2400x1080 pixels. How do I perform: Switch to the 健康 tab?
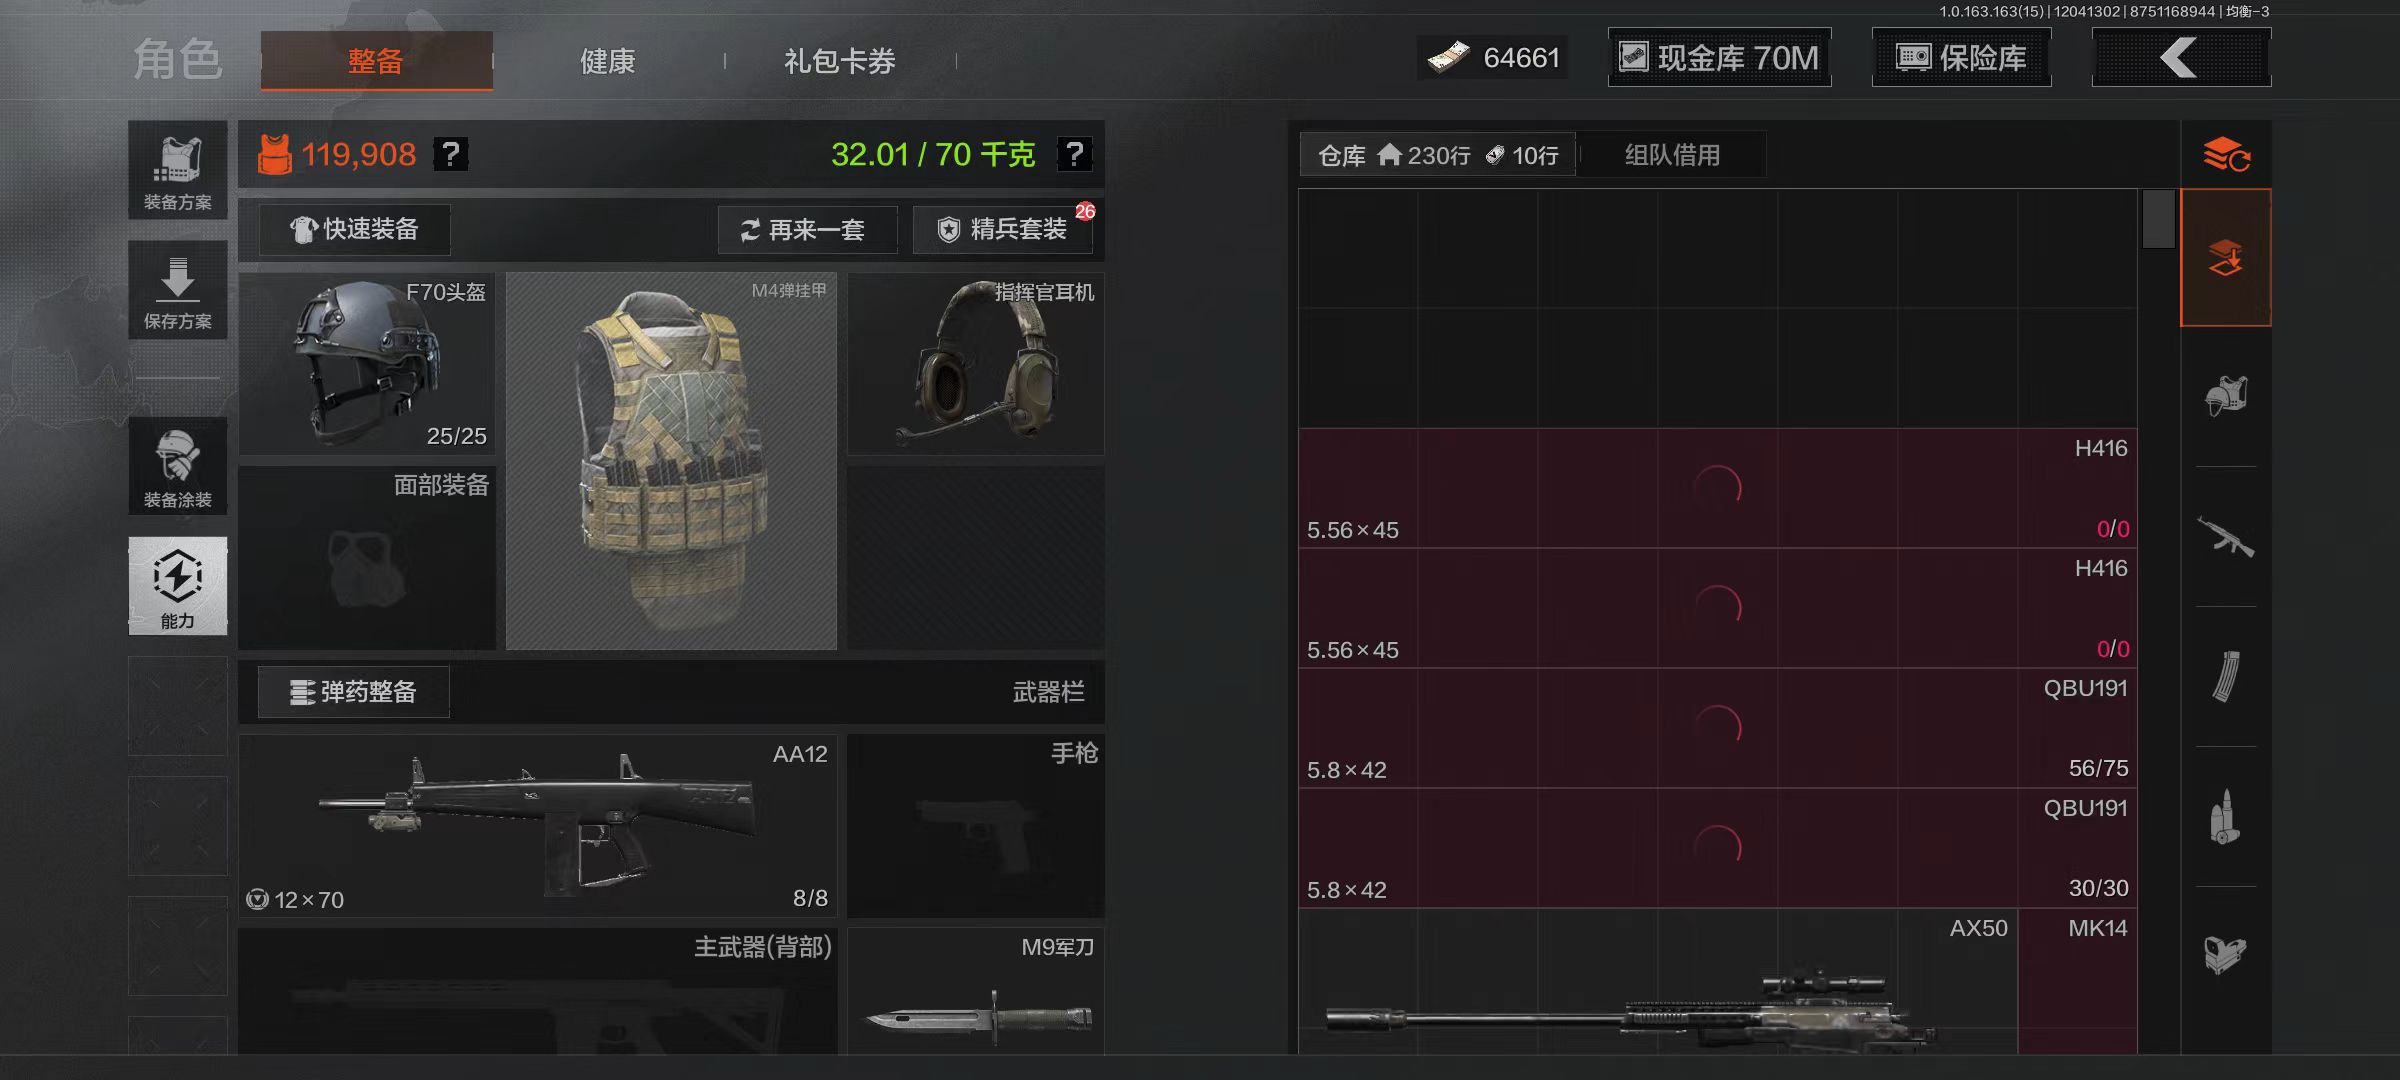click(x=608, y=61)
